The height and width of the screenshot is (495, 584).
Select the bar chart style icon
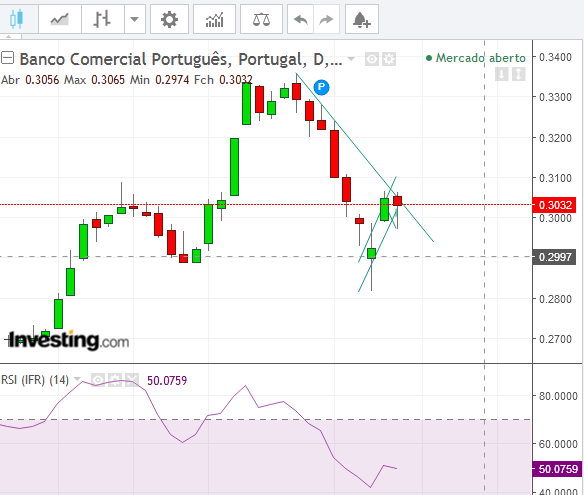(102, 19)
